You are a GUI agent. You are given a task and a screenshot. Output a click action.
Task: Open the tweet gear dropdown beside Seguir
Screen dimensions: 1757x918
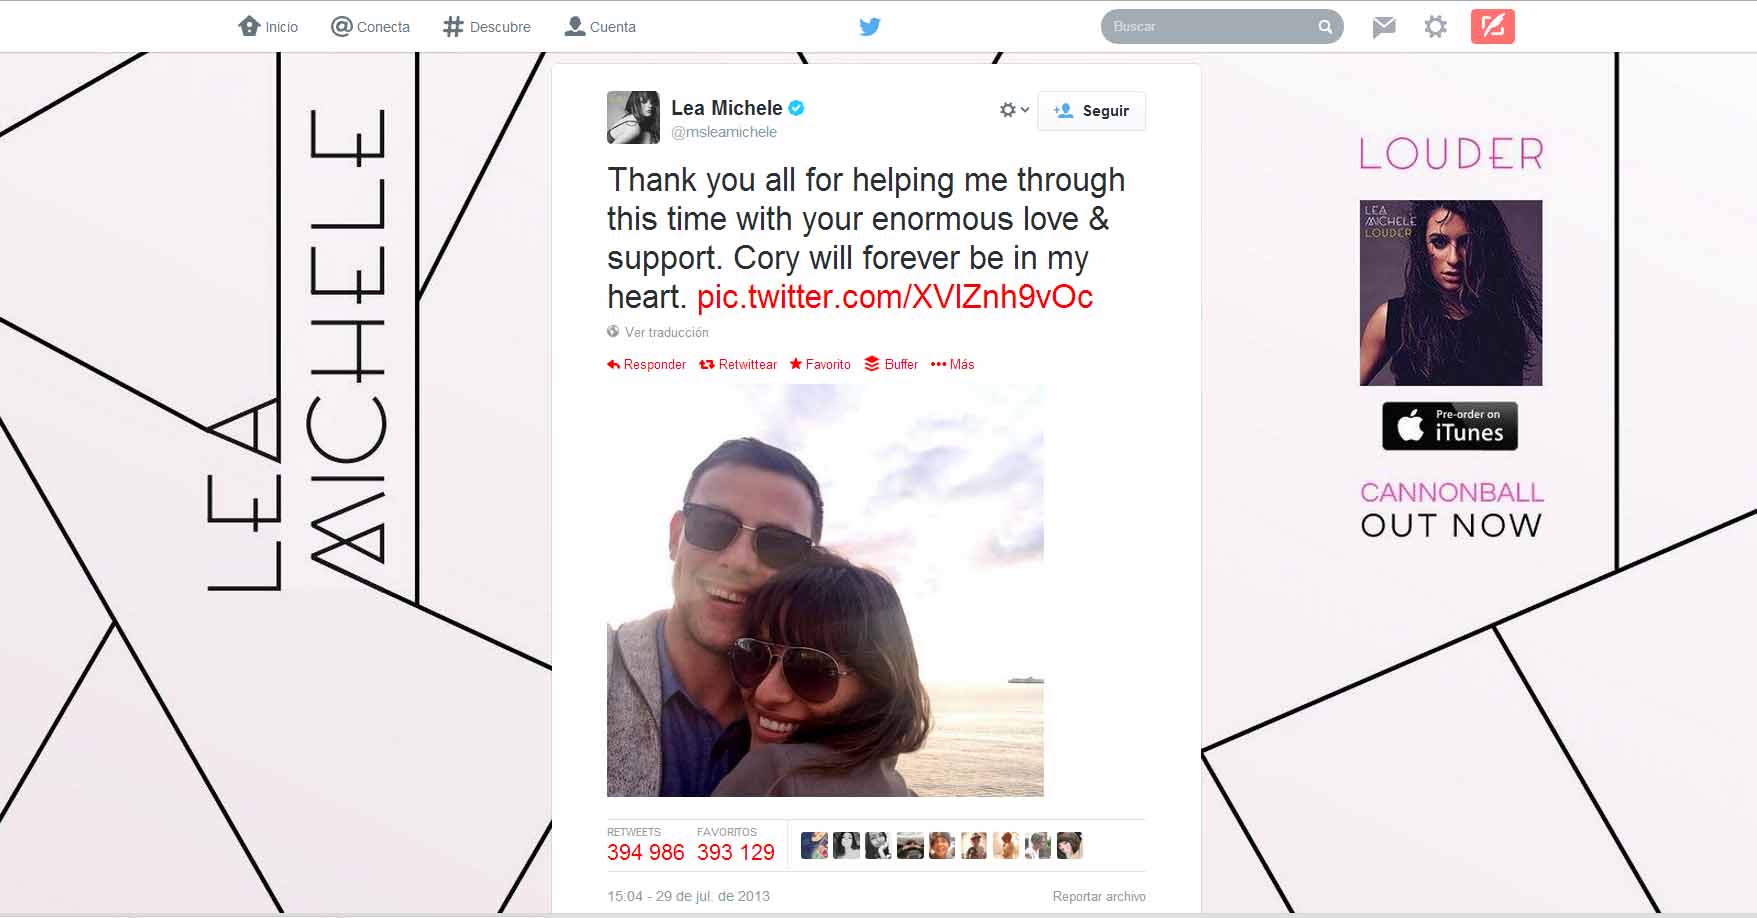tap(1014, 110)
